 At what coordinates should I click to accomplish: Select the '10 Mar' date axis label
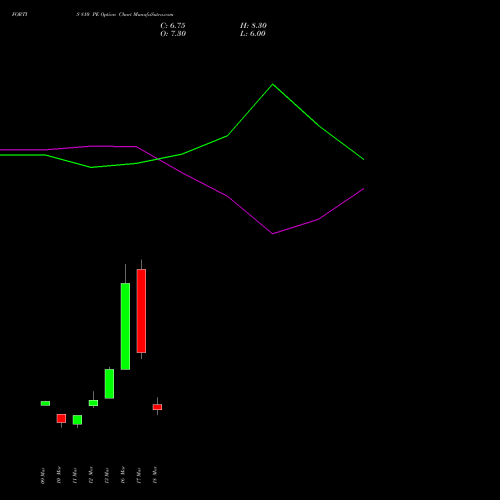tap(59, 475)
